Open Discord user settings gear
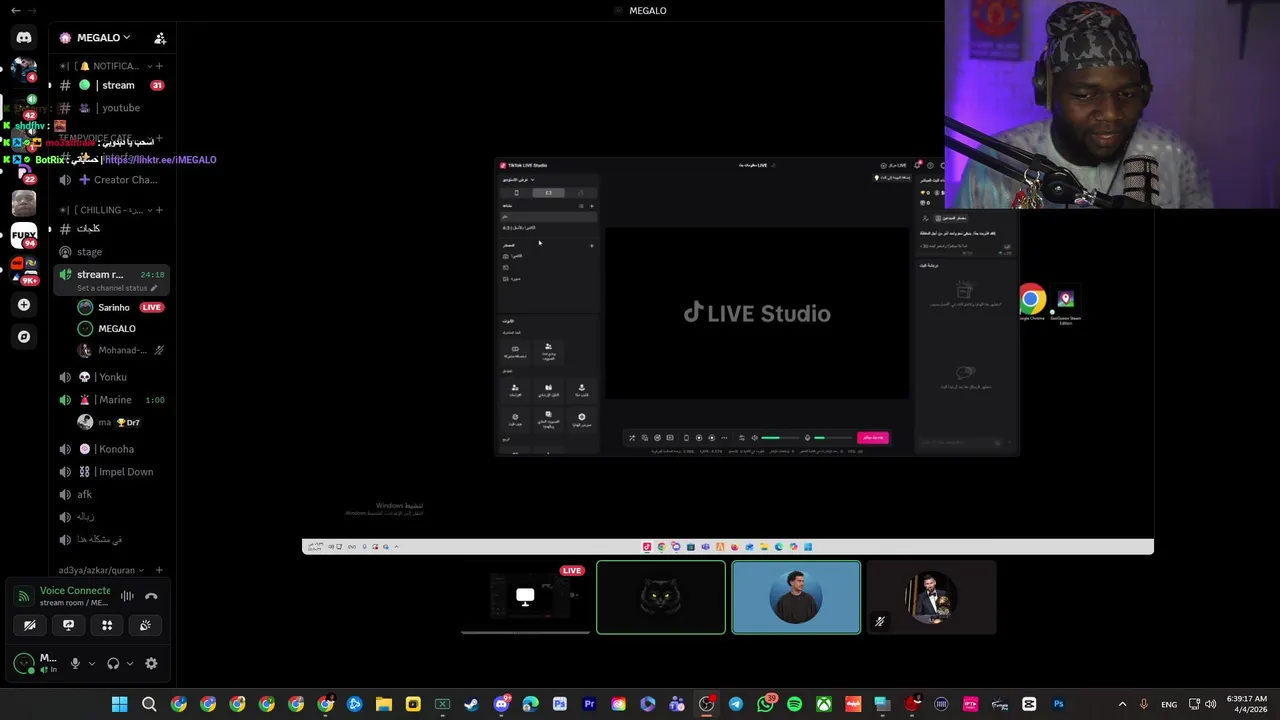 pyautogui.click(x=151, y=663)
